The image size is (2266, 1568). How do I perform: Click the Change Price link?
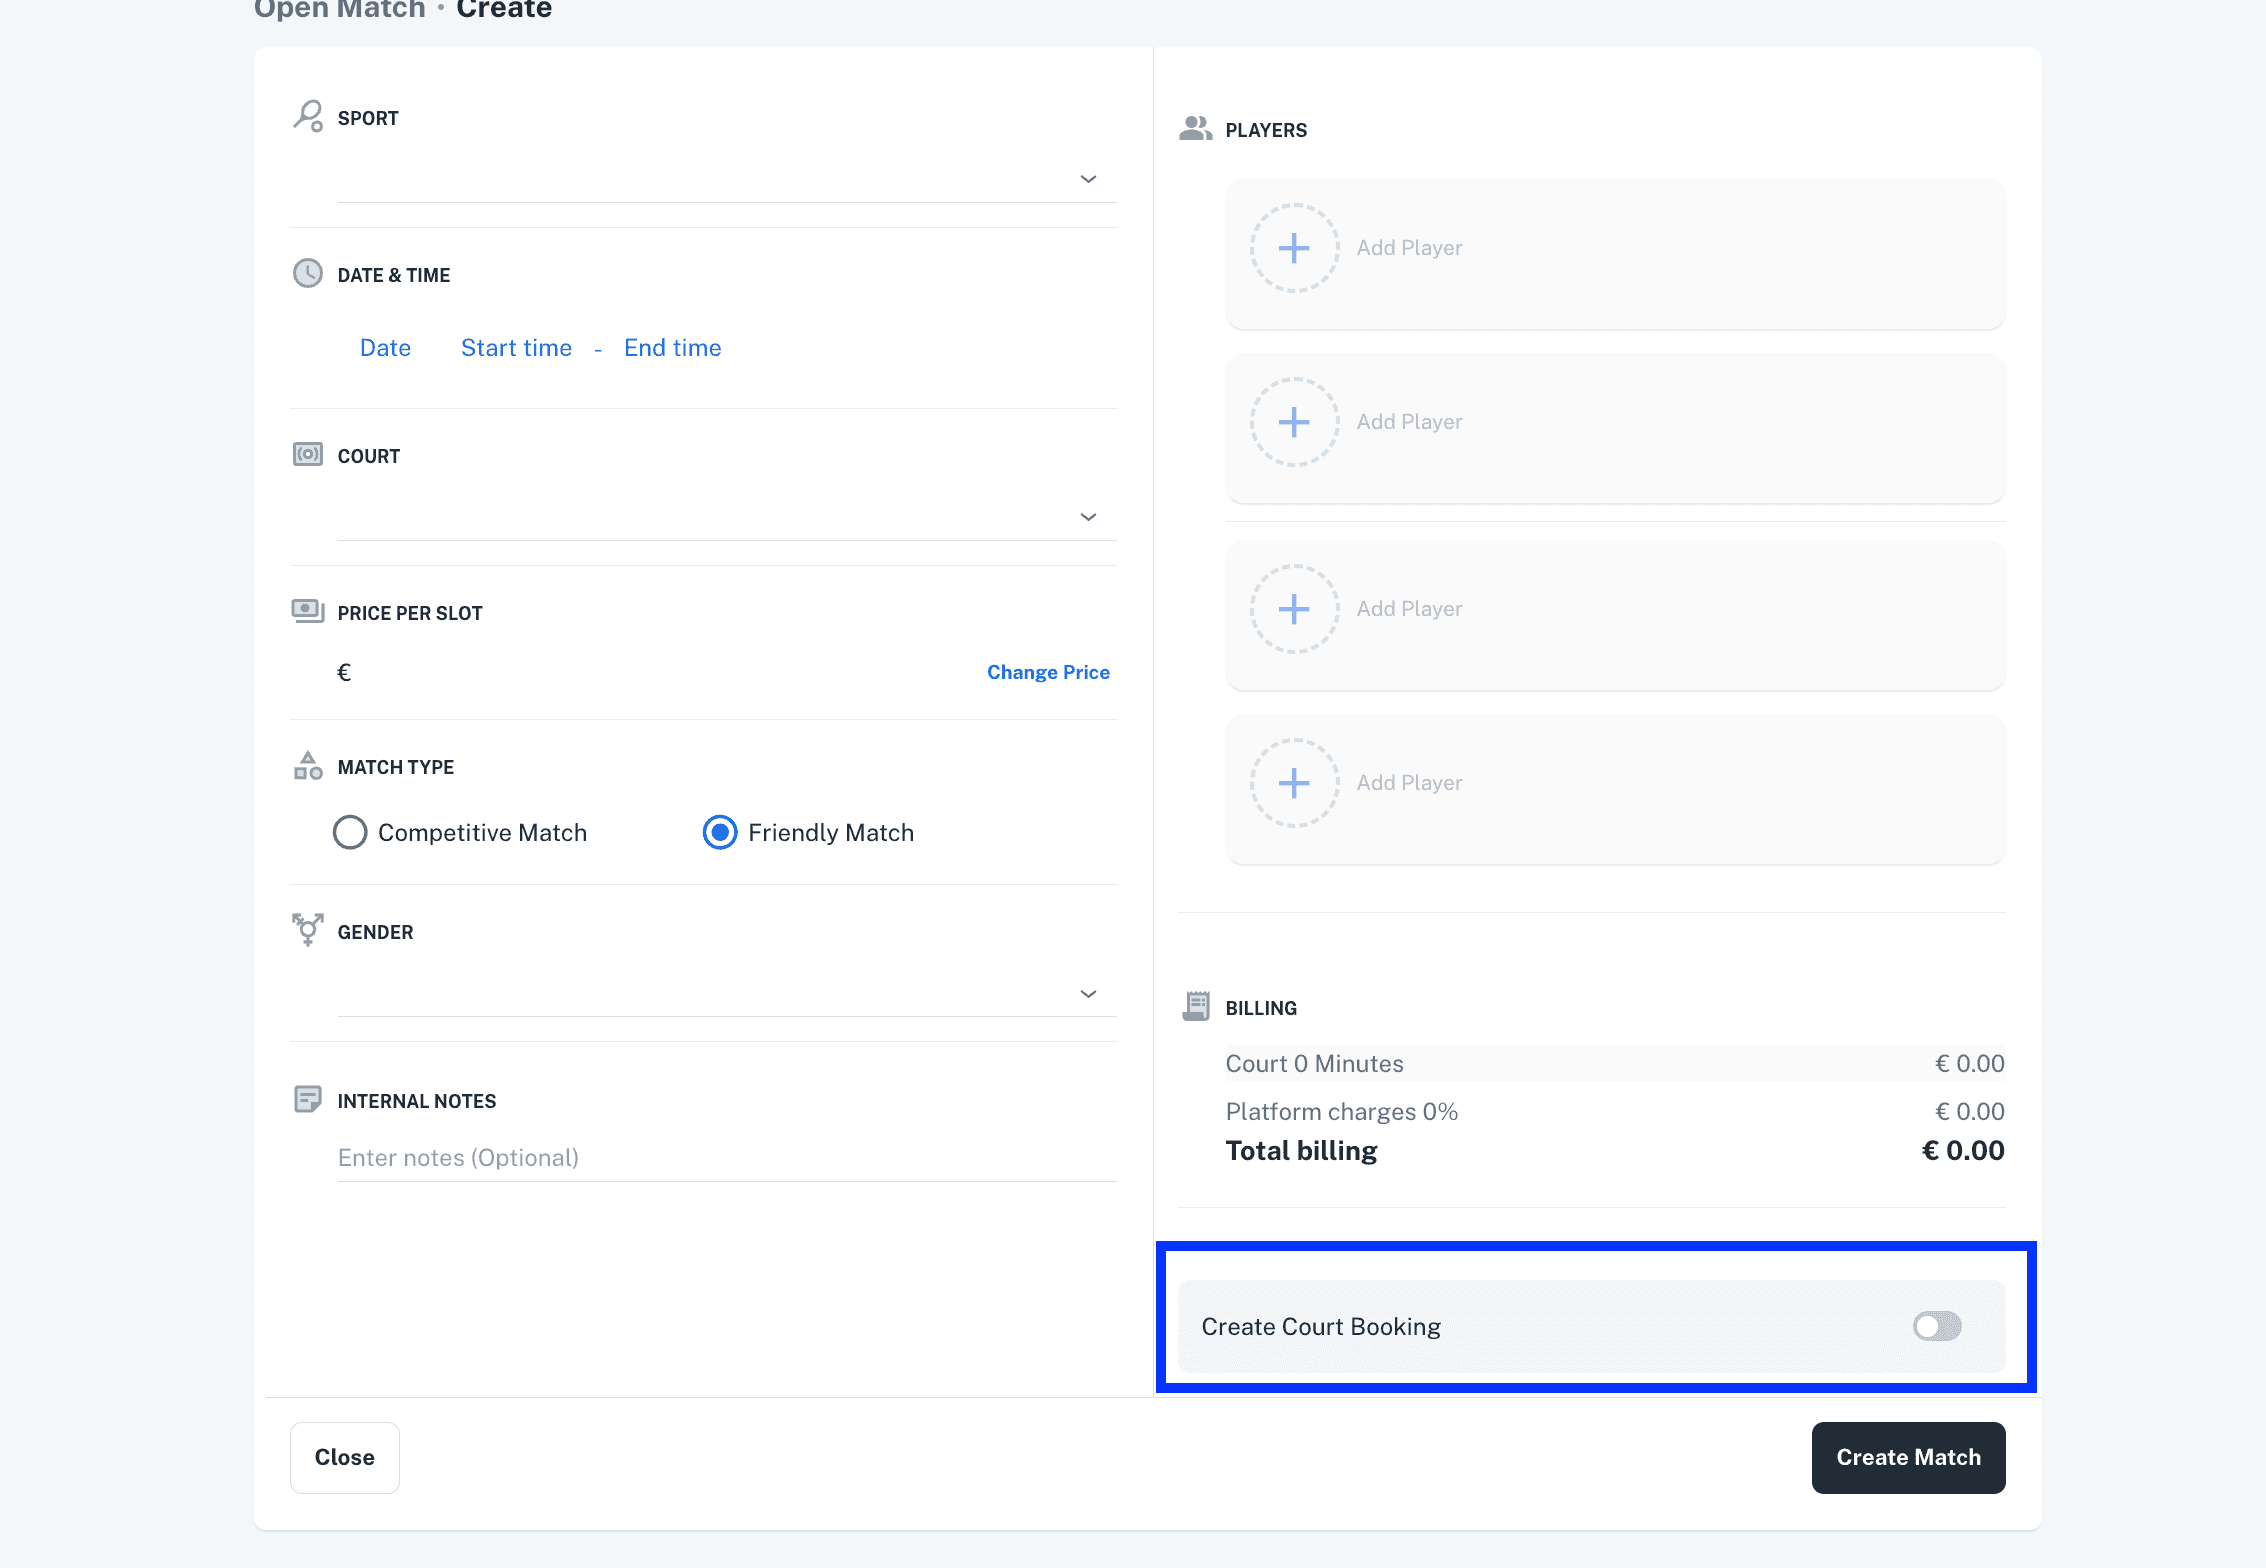pyautogui.click(x=1048, y=672)
